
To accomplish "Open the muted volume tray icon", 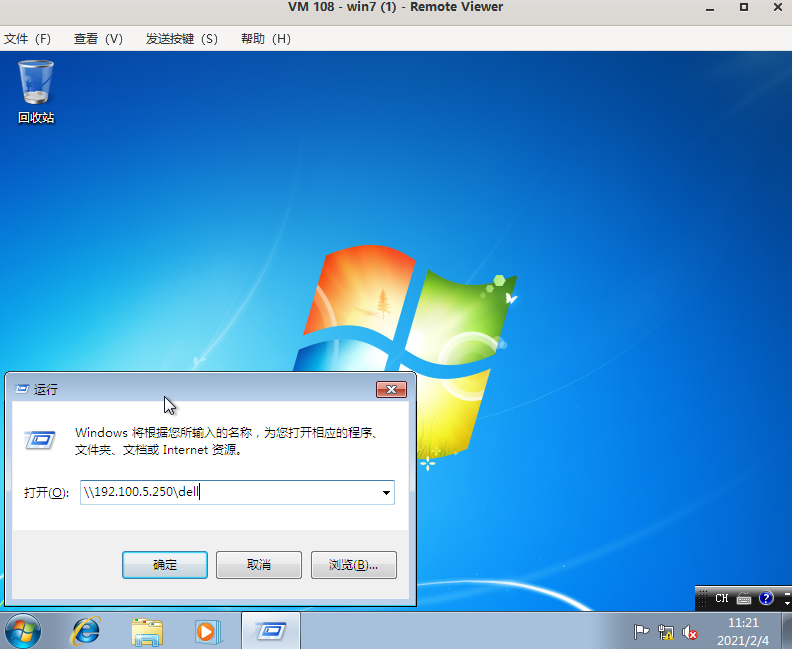I will click(x=689, y=632).
